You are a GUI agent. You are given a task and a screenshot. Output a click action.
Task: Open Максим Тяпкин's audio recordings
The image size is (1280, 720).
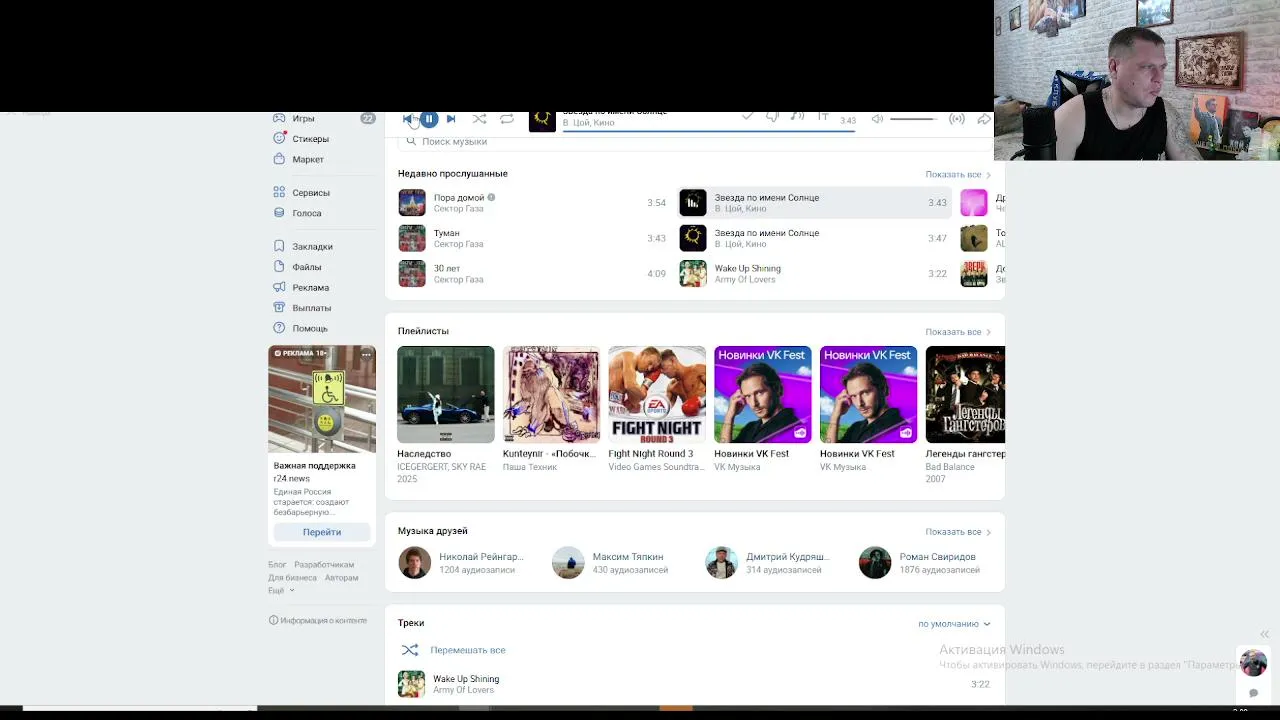coord(610,563)
